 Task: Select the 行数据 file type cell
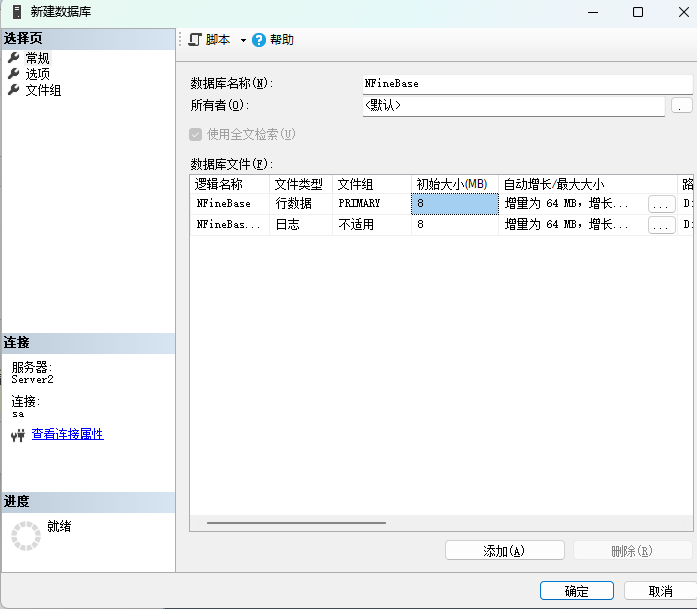(x=301, y=204)
